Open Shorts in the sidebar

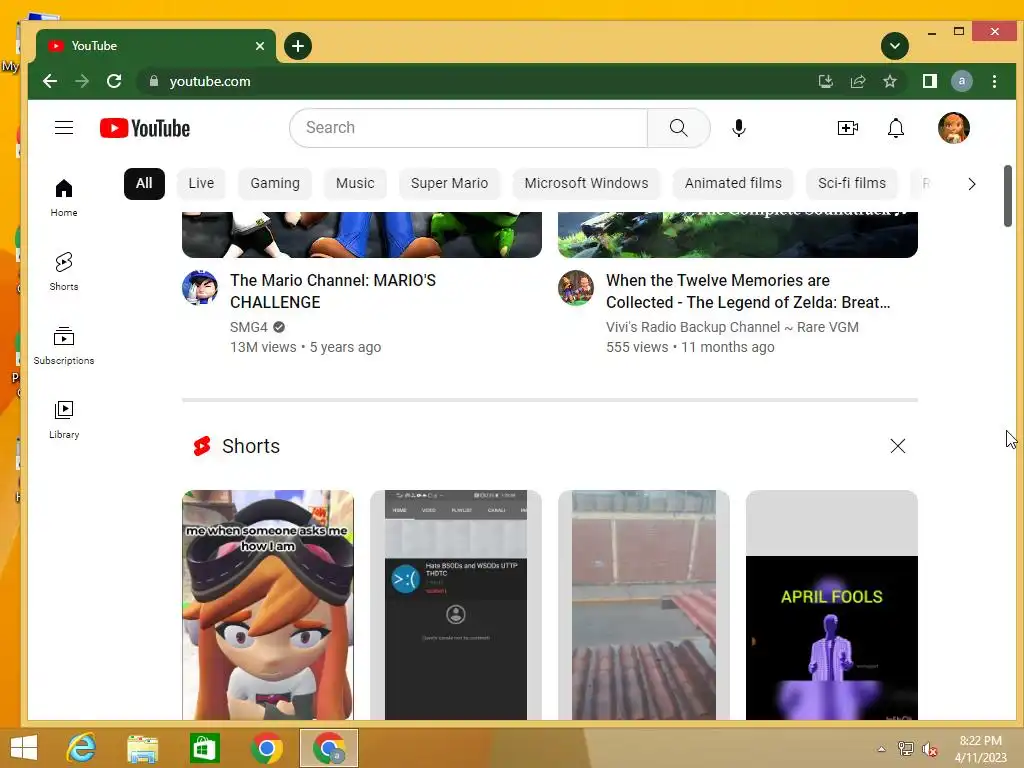click(63, 272)
